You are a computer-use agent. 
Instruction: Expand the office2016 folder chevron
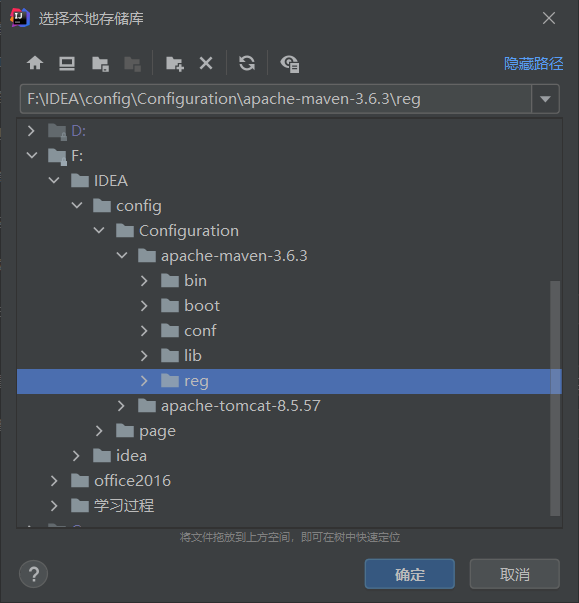click(x=54, y=481)
